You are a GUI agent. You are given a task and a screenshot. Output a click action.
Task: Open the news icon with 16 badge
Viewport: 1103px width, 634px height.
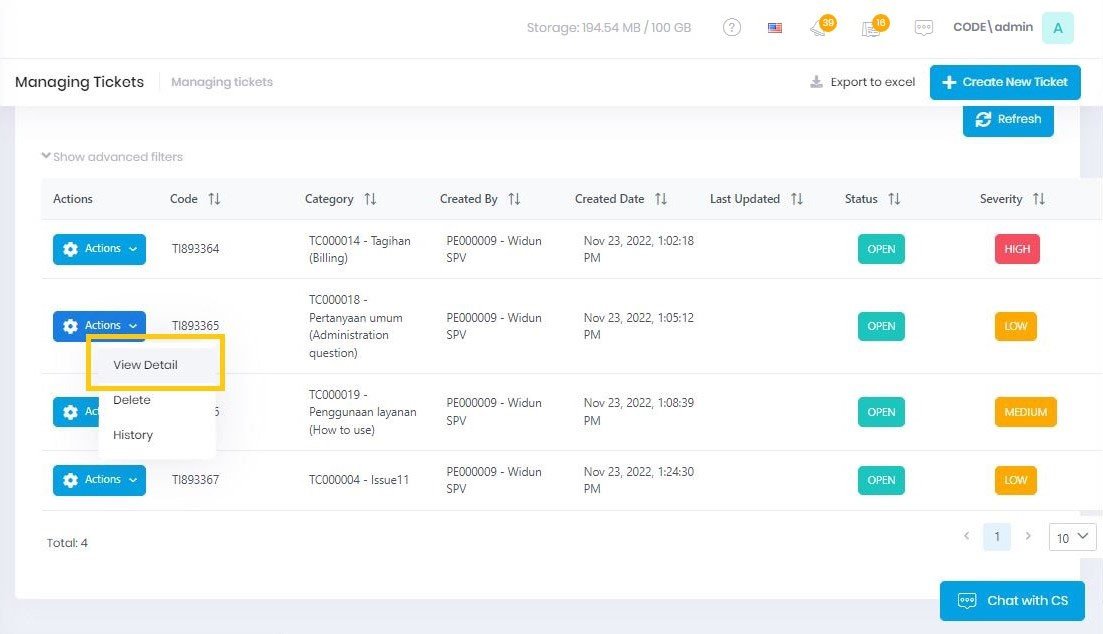coord(871,29)
